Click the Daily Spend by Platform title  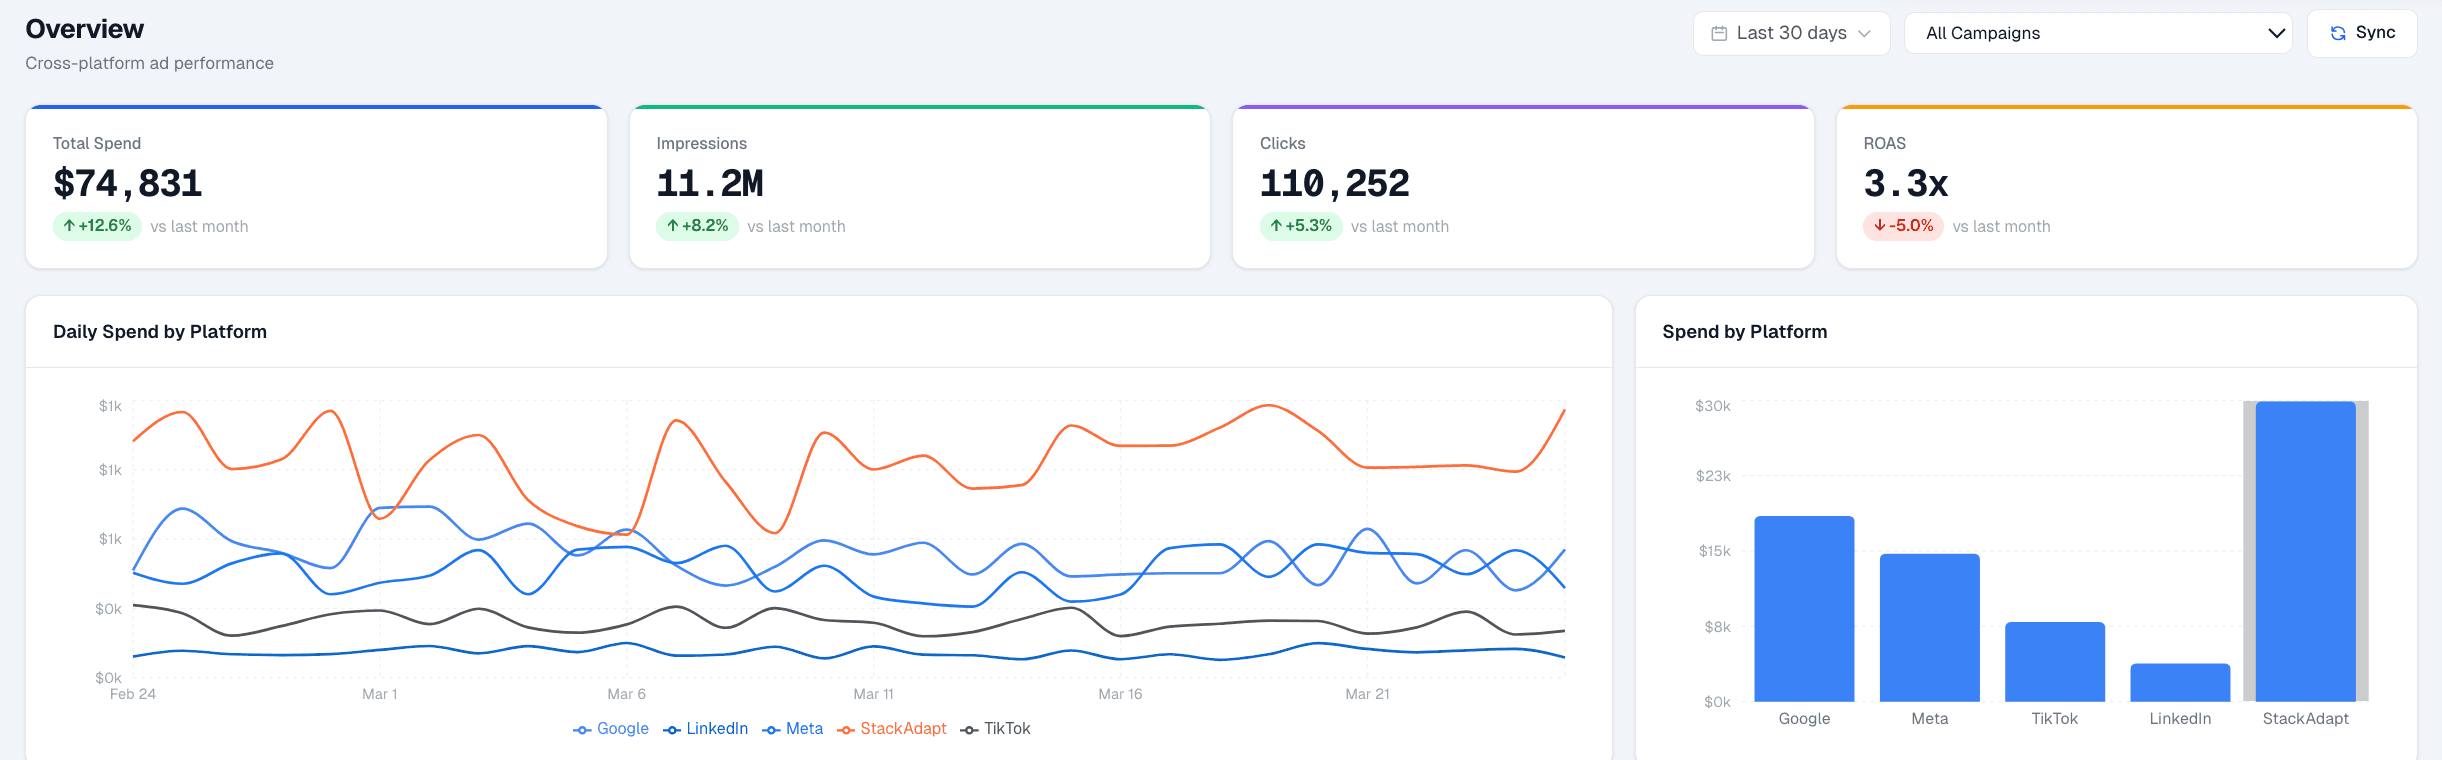click(x=160, y=332)
